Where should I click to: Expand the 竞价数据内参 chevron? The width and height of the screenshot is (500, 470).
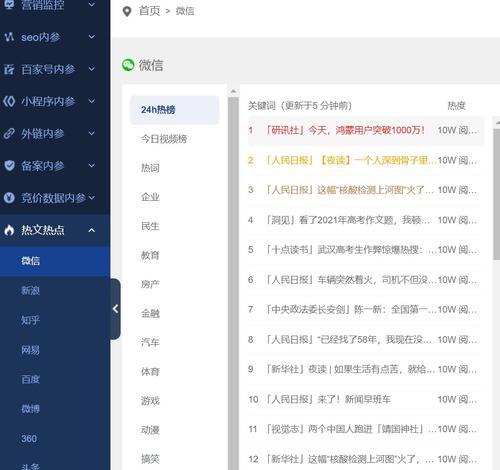[92, 198]
